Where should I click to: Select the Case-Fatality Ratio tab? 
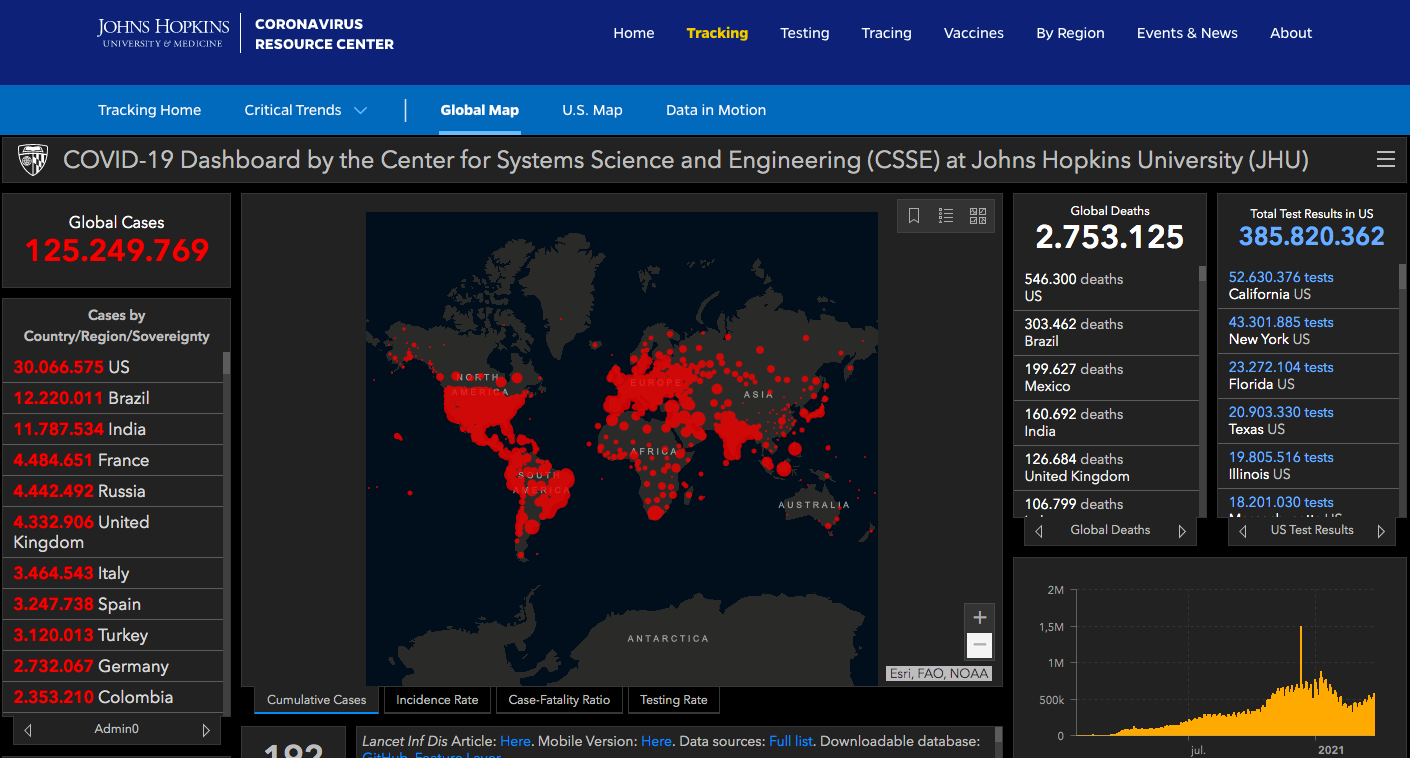click(x=559, y=700)
